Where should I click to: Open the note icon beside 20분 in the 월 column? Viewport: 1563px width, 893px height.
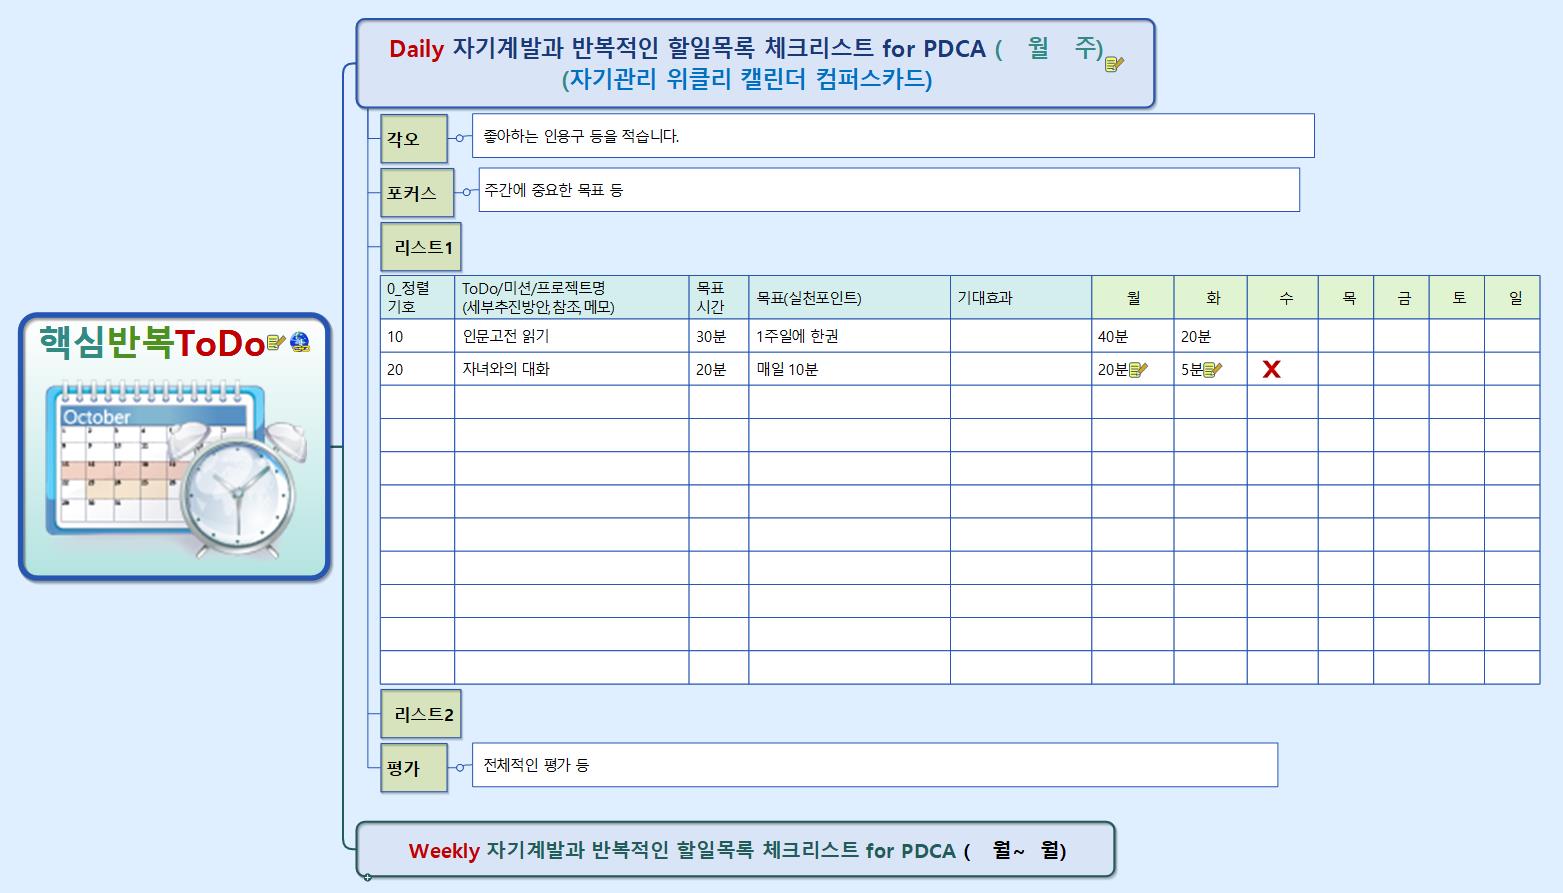pyautogui.click(x=1138, y=370)
